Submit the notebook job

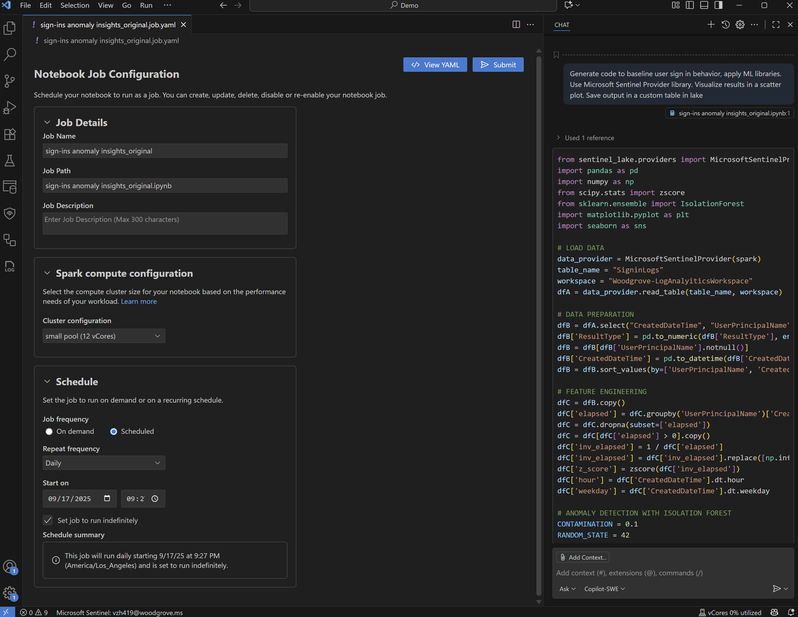(498, 65)
